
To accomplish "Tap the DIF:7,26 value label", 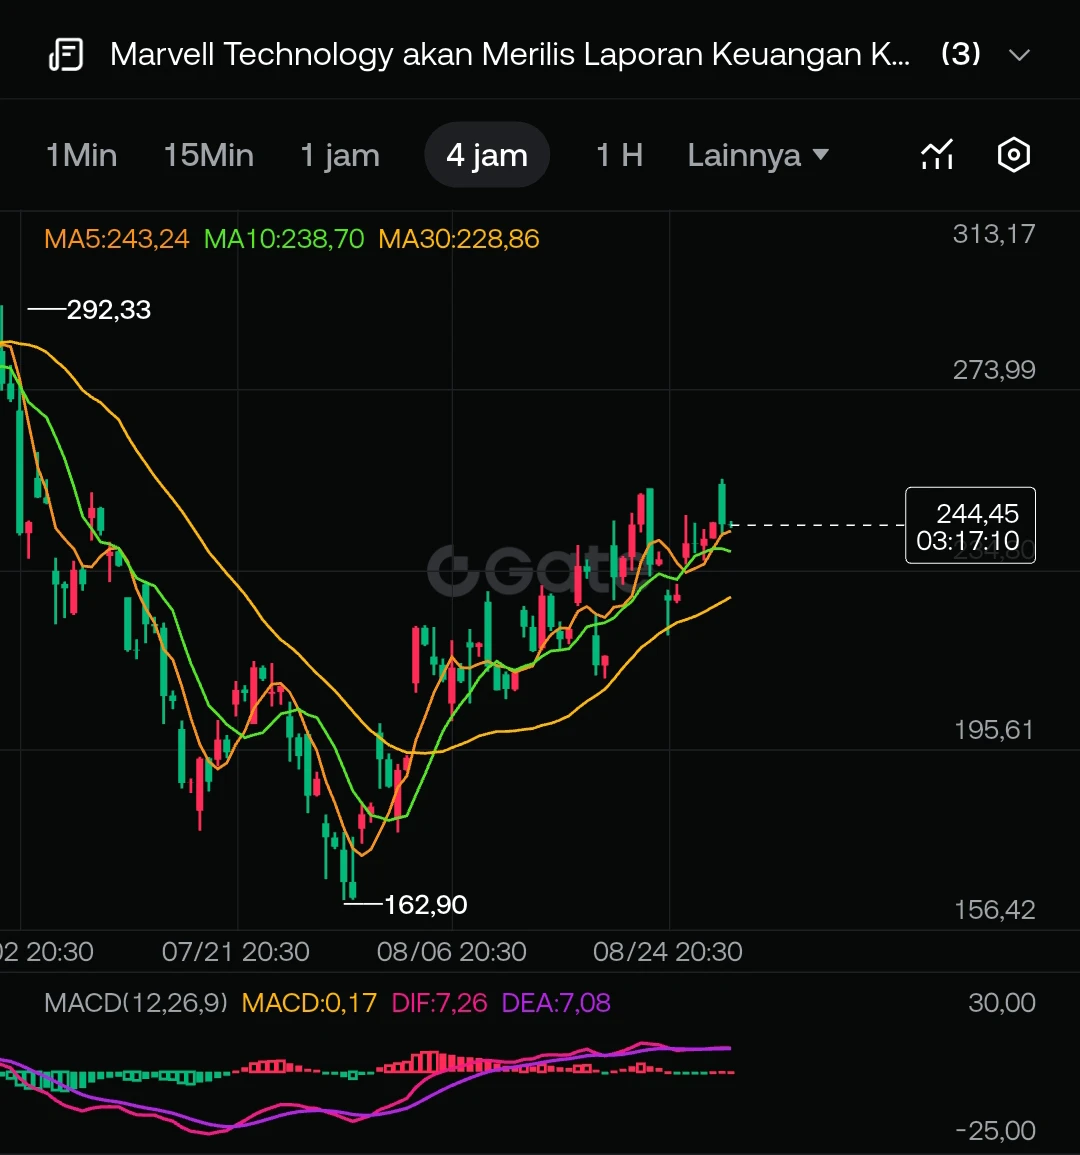I will pyautogui.click(x=439, y=1003).
